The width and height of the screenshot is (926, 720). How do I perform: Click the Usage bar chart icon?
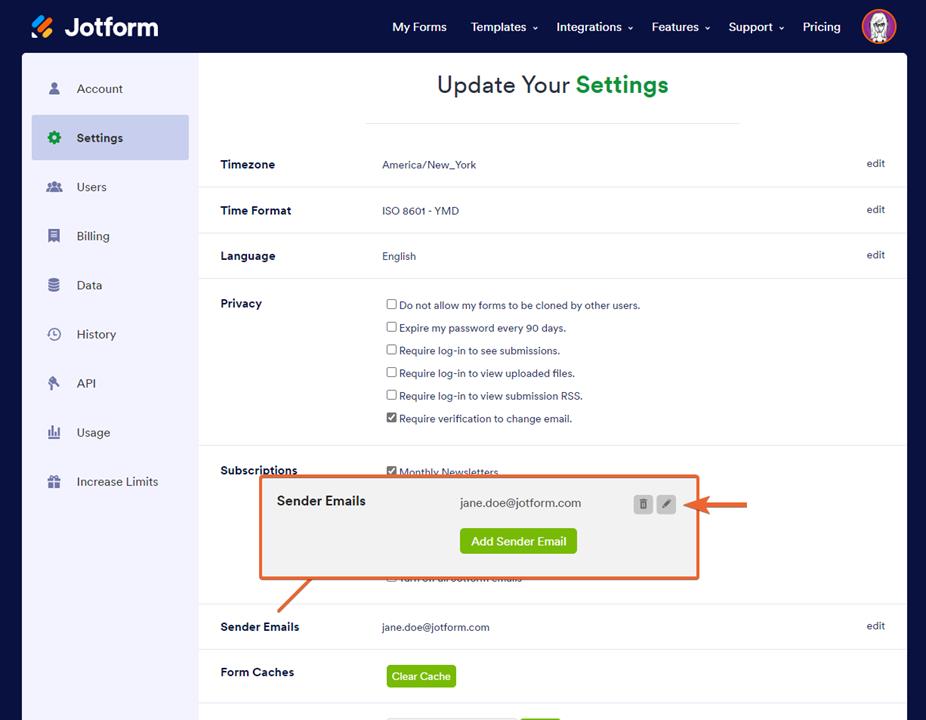pyautogui.click(x=54, y=432)
